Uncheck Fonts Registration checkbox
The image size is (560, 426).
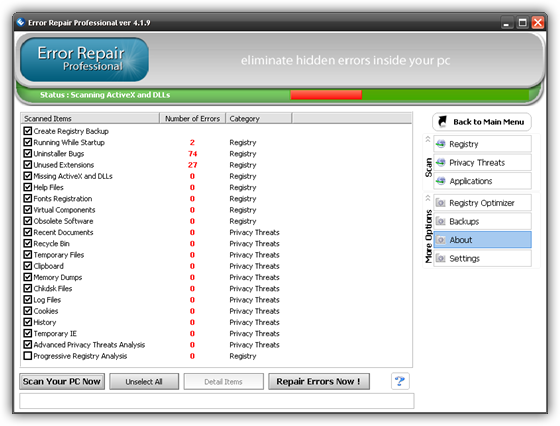(28, 198)
